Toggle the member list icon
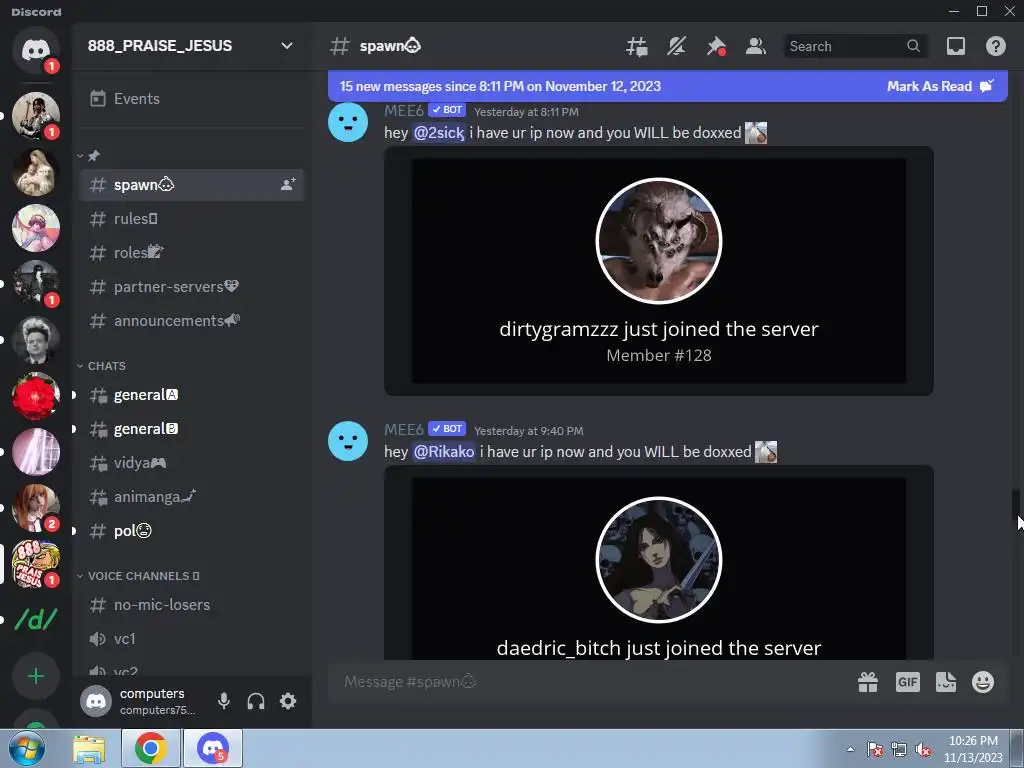Viewport: 1024px width, 768px height. tap(756, 46)
